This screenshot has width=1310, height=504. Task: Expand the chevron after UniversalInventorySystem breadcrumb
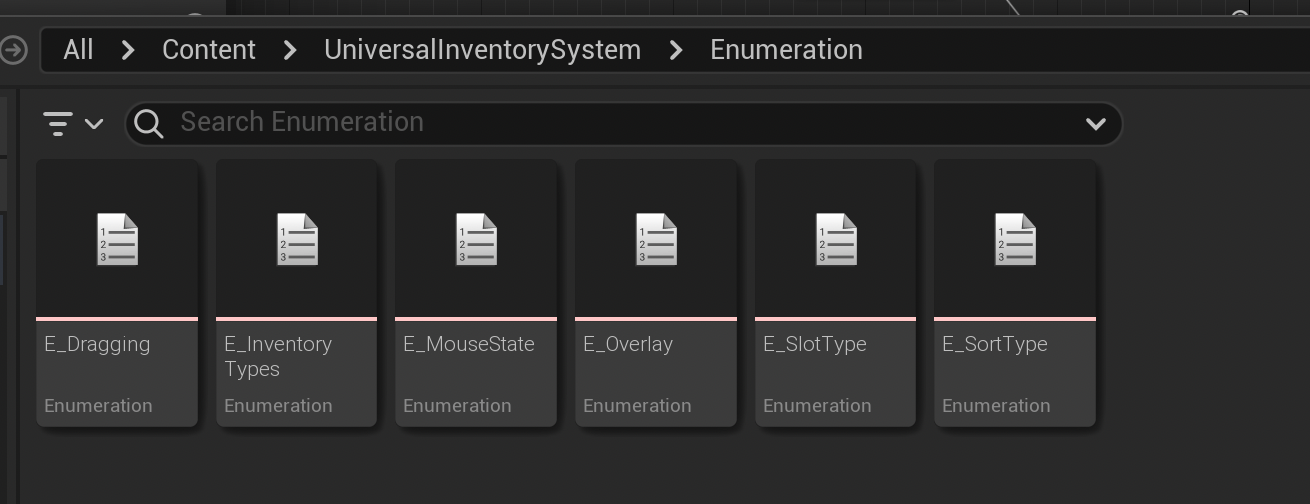(x=676, y=50)
